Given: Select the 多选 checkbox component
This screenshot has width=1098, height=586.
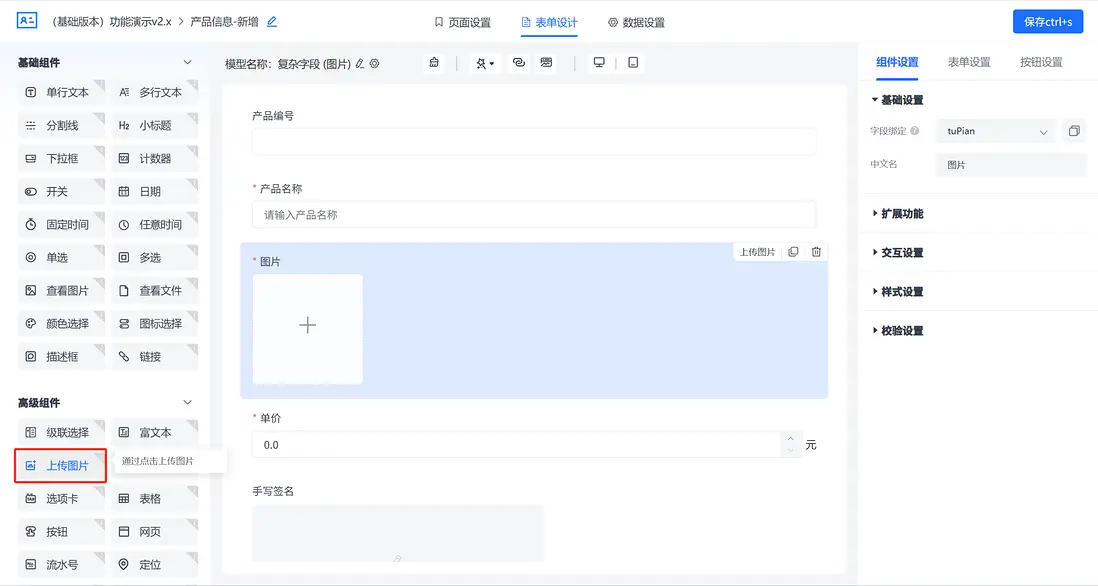Looking at the screenshot, I should pos(154,257).
